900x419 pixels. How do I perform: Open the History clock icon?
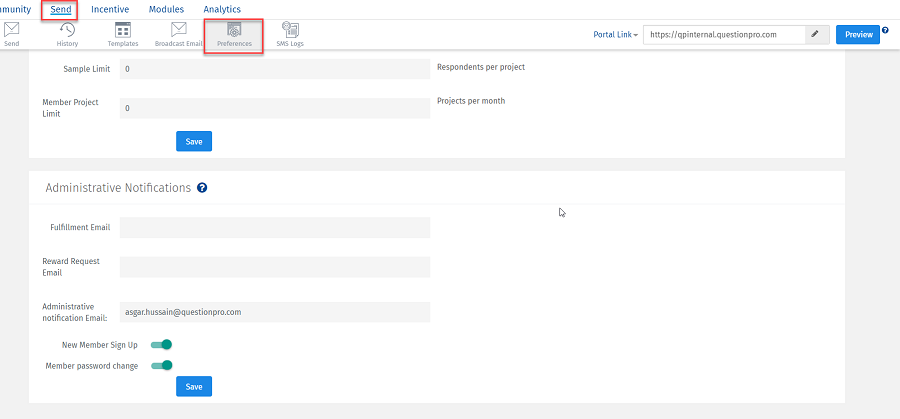(x=67, y=31)
